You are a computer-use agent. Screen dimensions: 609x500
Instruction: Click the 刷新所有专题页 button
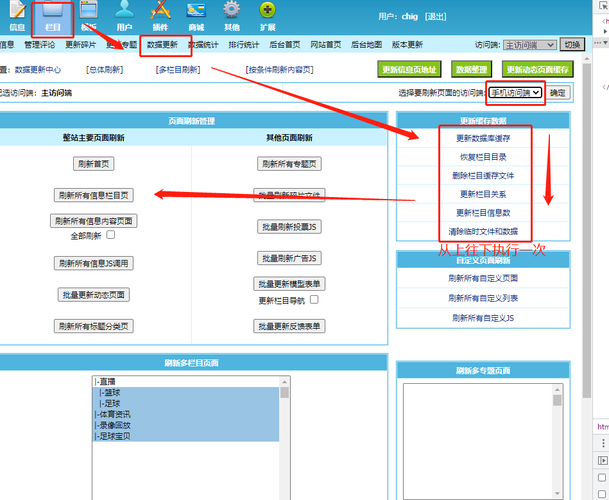[x=289, y=164]
